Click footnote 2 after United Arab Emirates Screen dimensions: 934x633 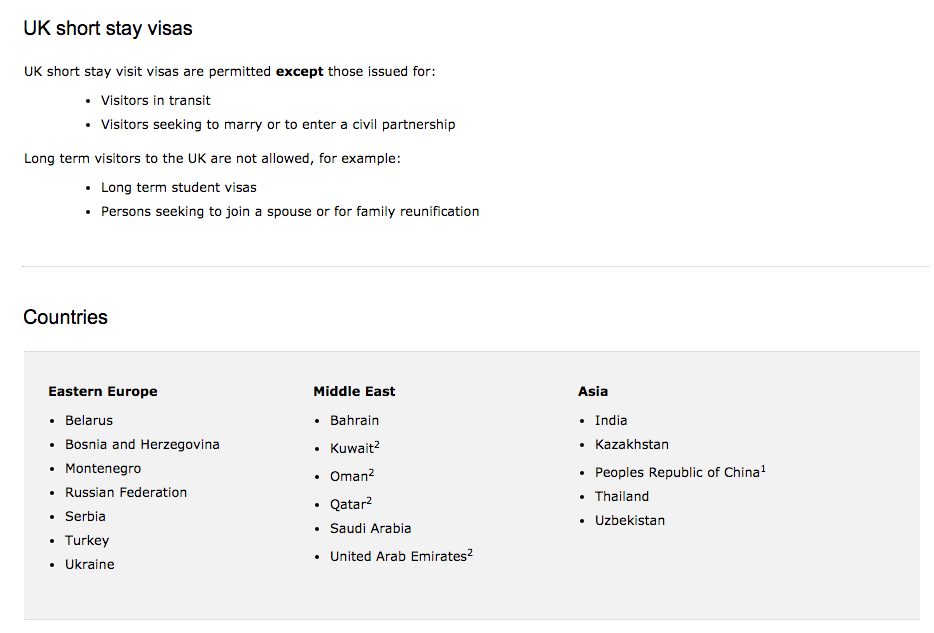(x=470, y=553)
